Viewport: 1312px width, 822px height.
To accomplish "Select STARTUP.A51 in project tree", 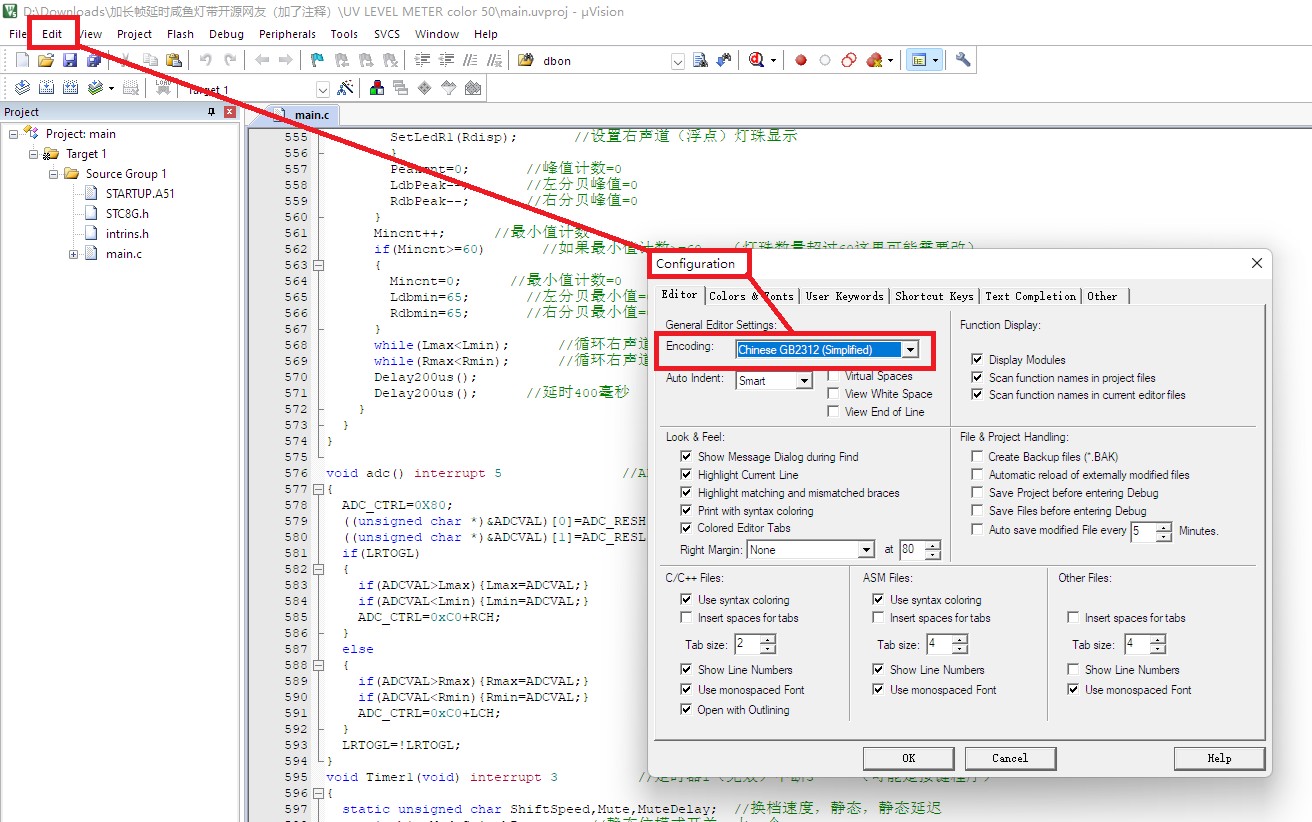I will coord(140,194).
